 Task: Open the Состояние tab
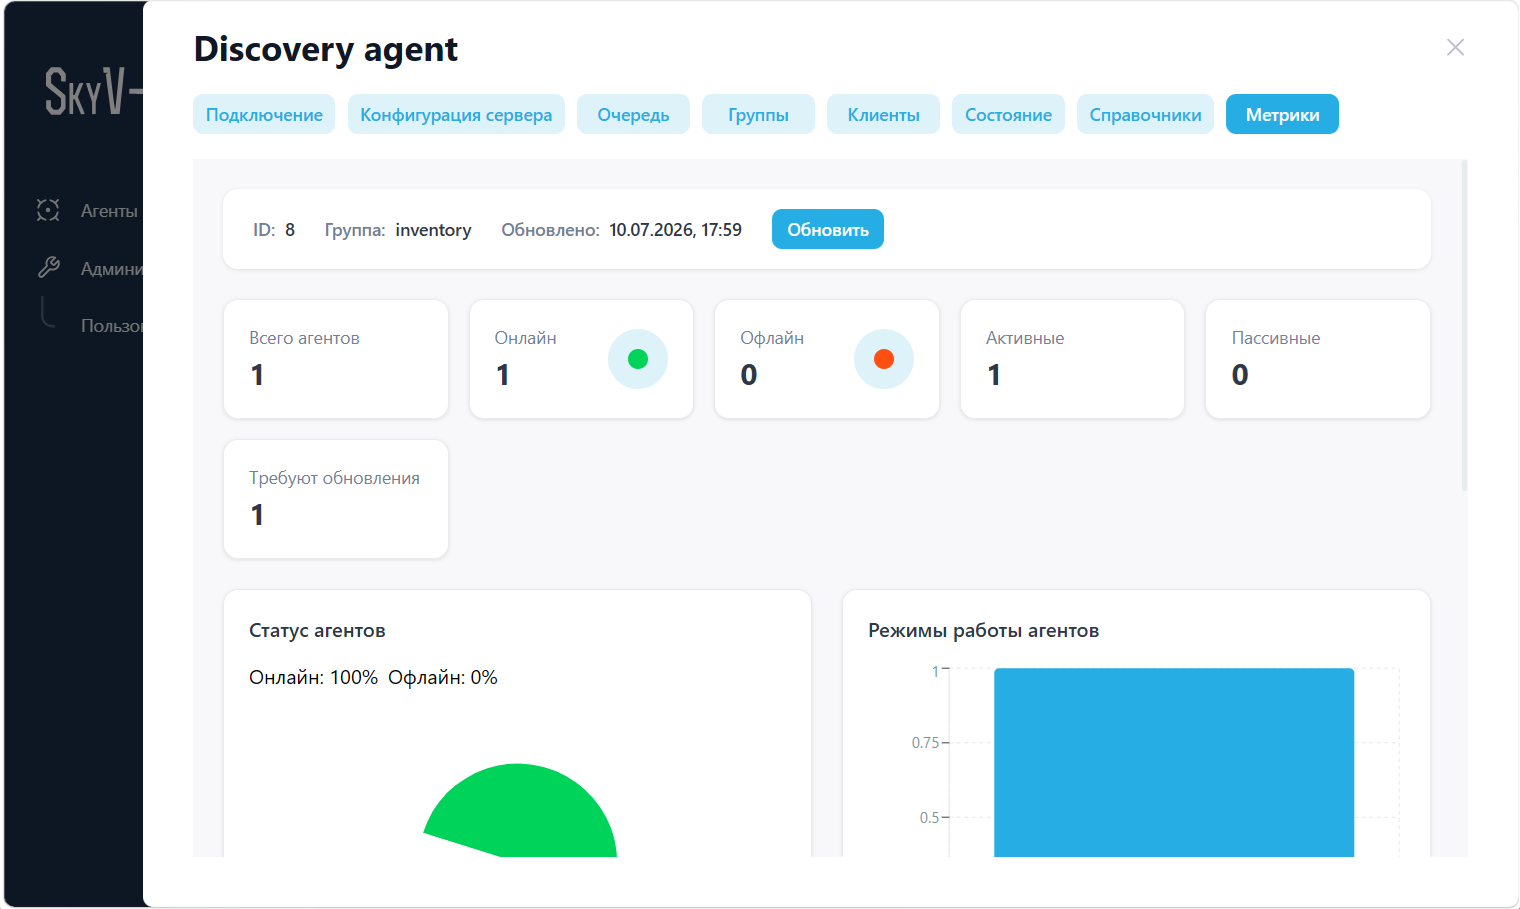tap(1008, 114)
